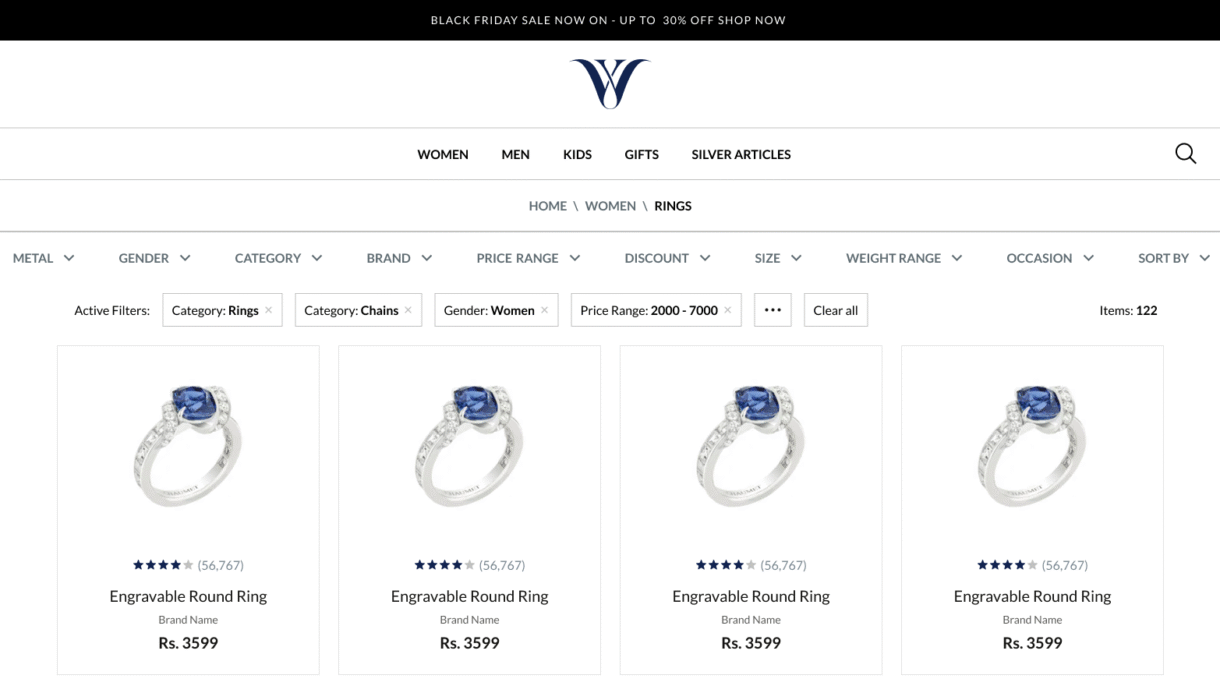Image resolution: width=1220 pixels, height=686 pixels.
Task: Go to Silver Articles menu
Action: [741, 154]
